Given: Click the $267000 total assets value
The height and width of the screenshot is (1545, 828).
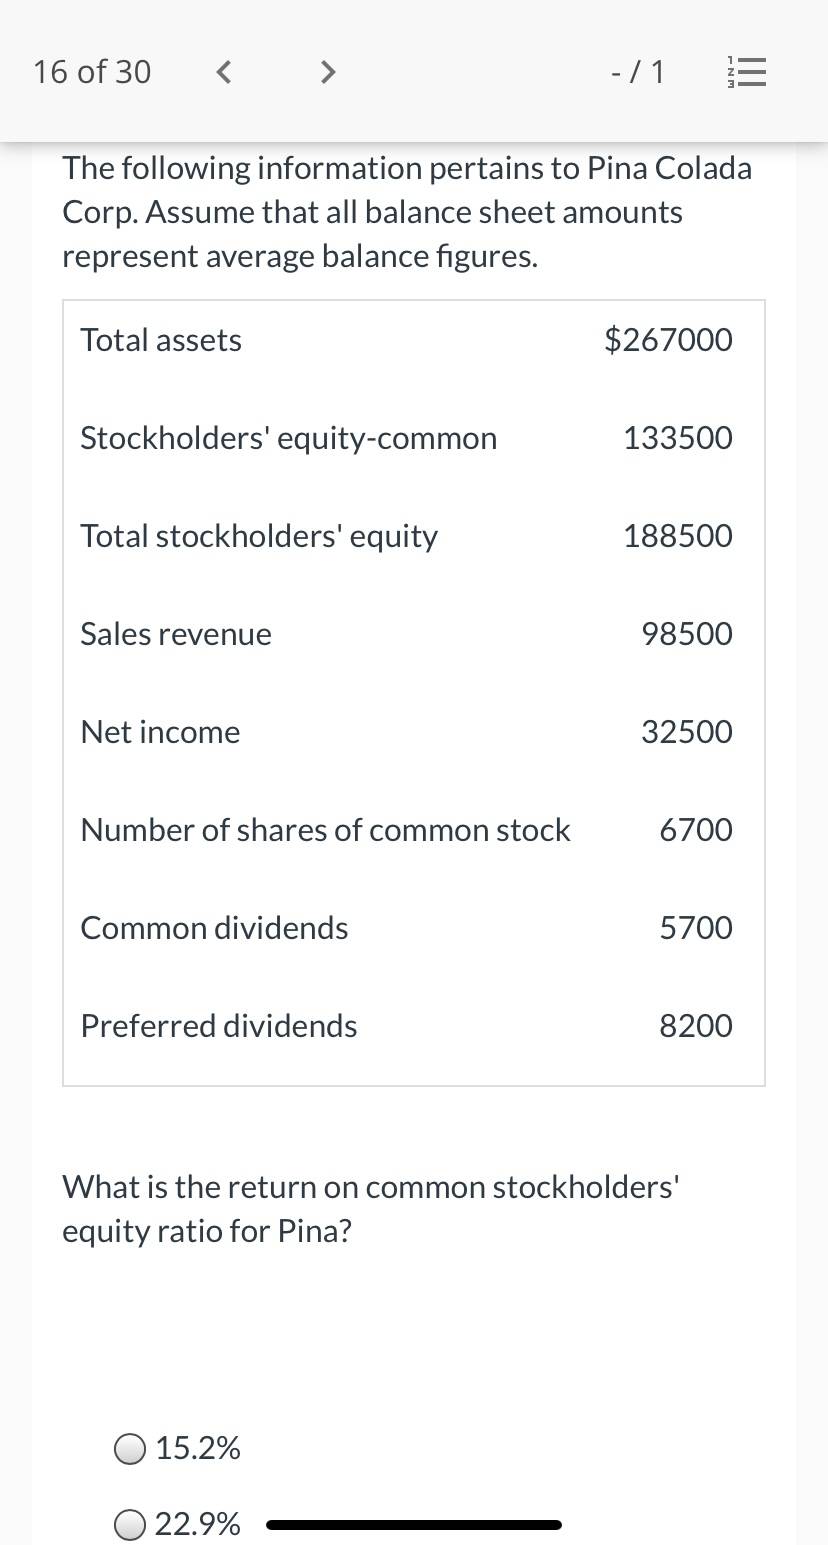Looking at the screenshot, I should [x=668, y=340].
